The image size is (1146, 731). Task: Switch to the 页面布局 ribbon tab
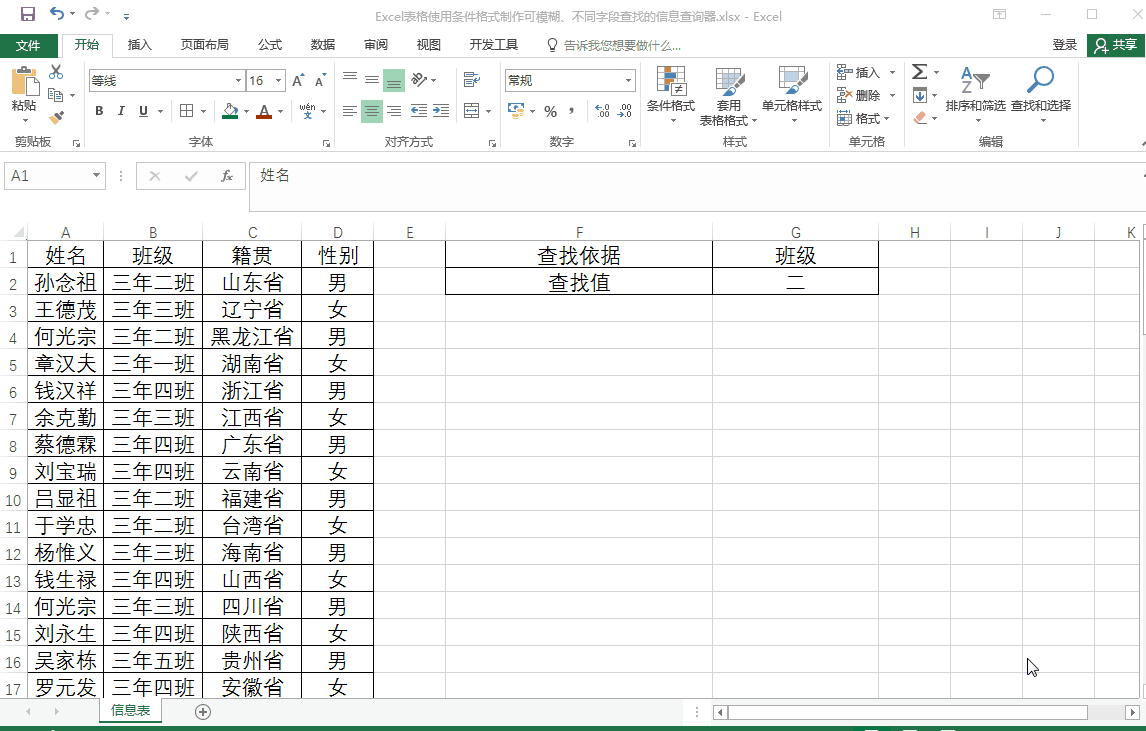pyautogui.click(x=205, y=45)
